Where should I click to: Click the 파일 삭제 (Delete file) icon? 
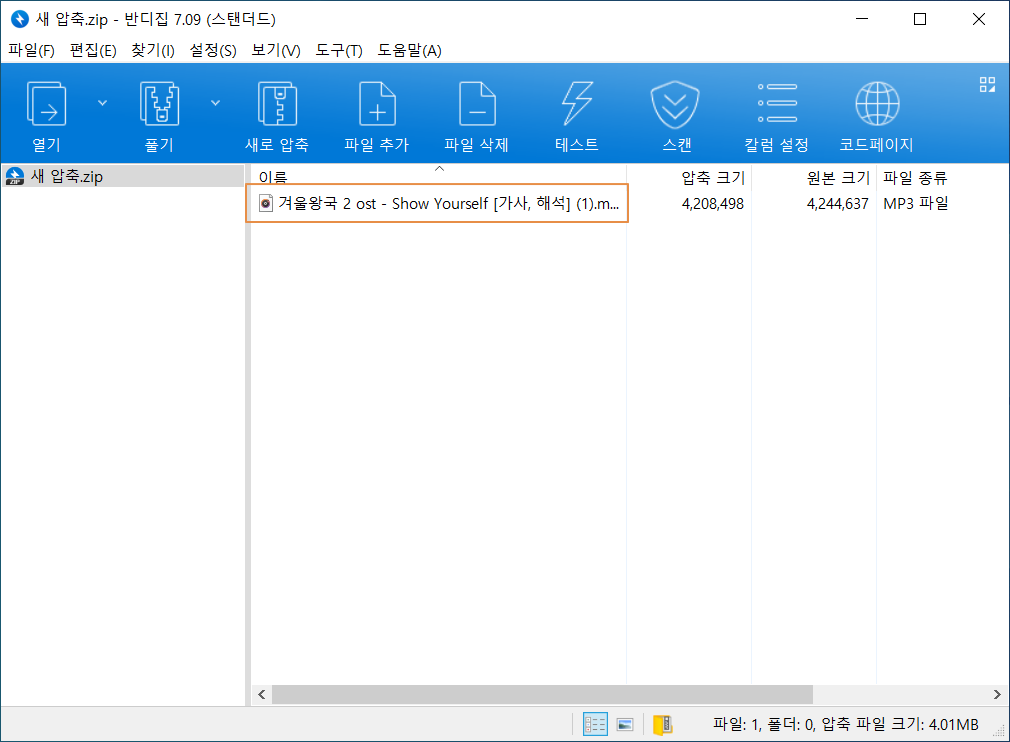coord(477,103)
